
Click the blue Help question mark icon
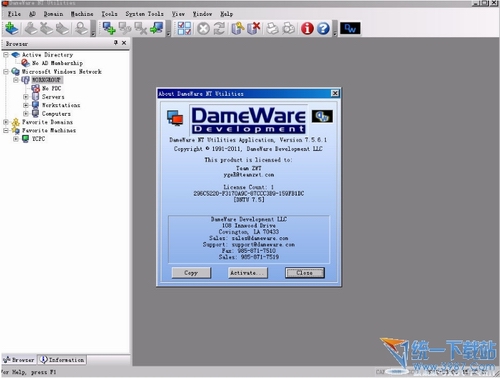point(323,29)
